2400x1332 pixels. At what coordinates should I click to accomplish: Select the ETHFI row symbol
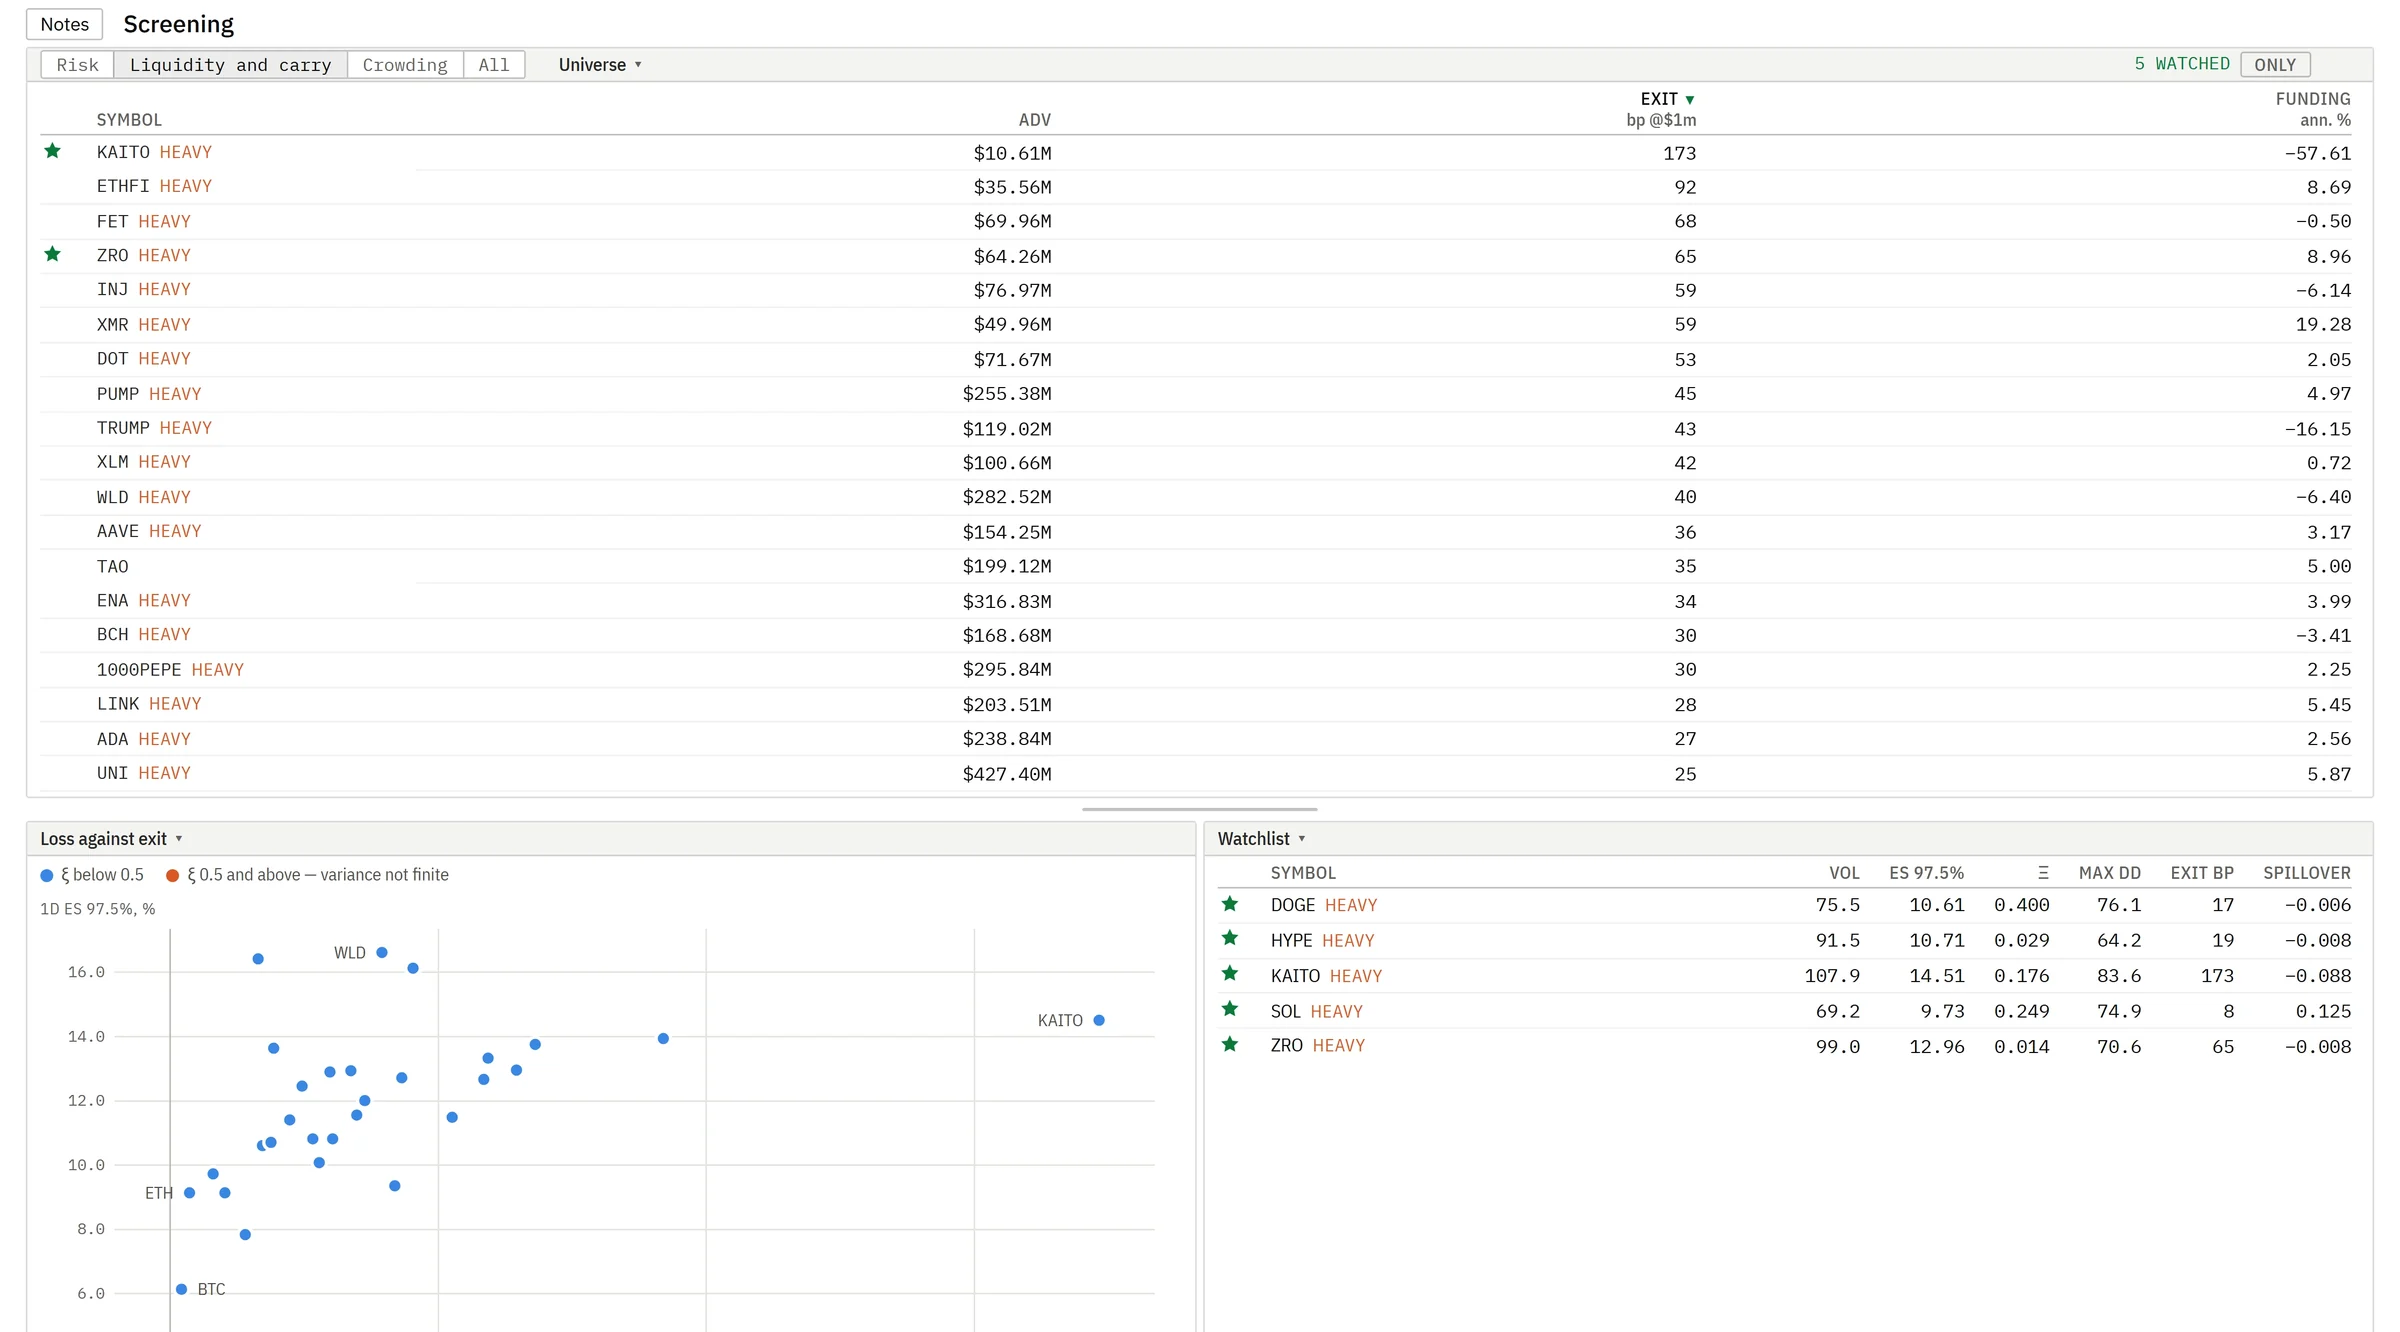(123, 186)
